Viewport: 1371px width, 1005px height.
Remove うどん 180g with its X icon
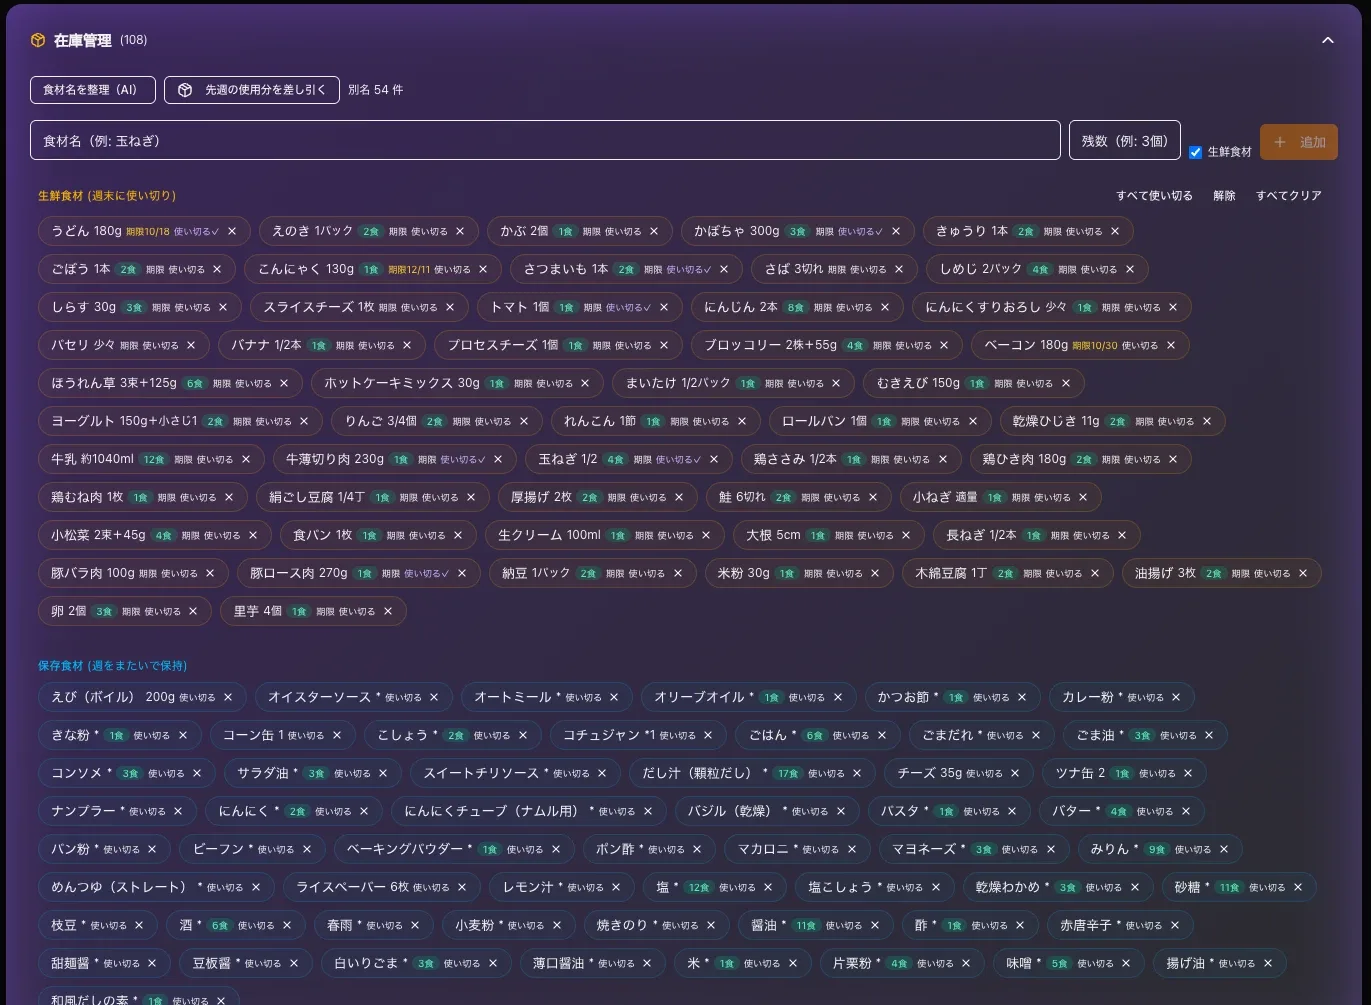[x=232, y=231]
